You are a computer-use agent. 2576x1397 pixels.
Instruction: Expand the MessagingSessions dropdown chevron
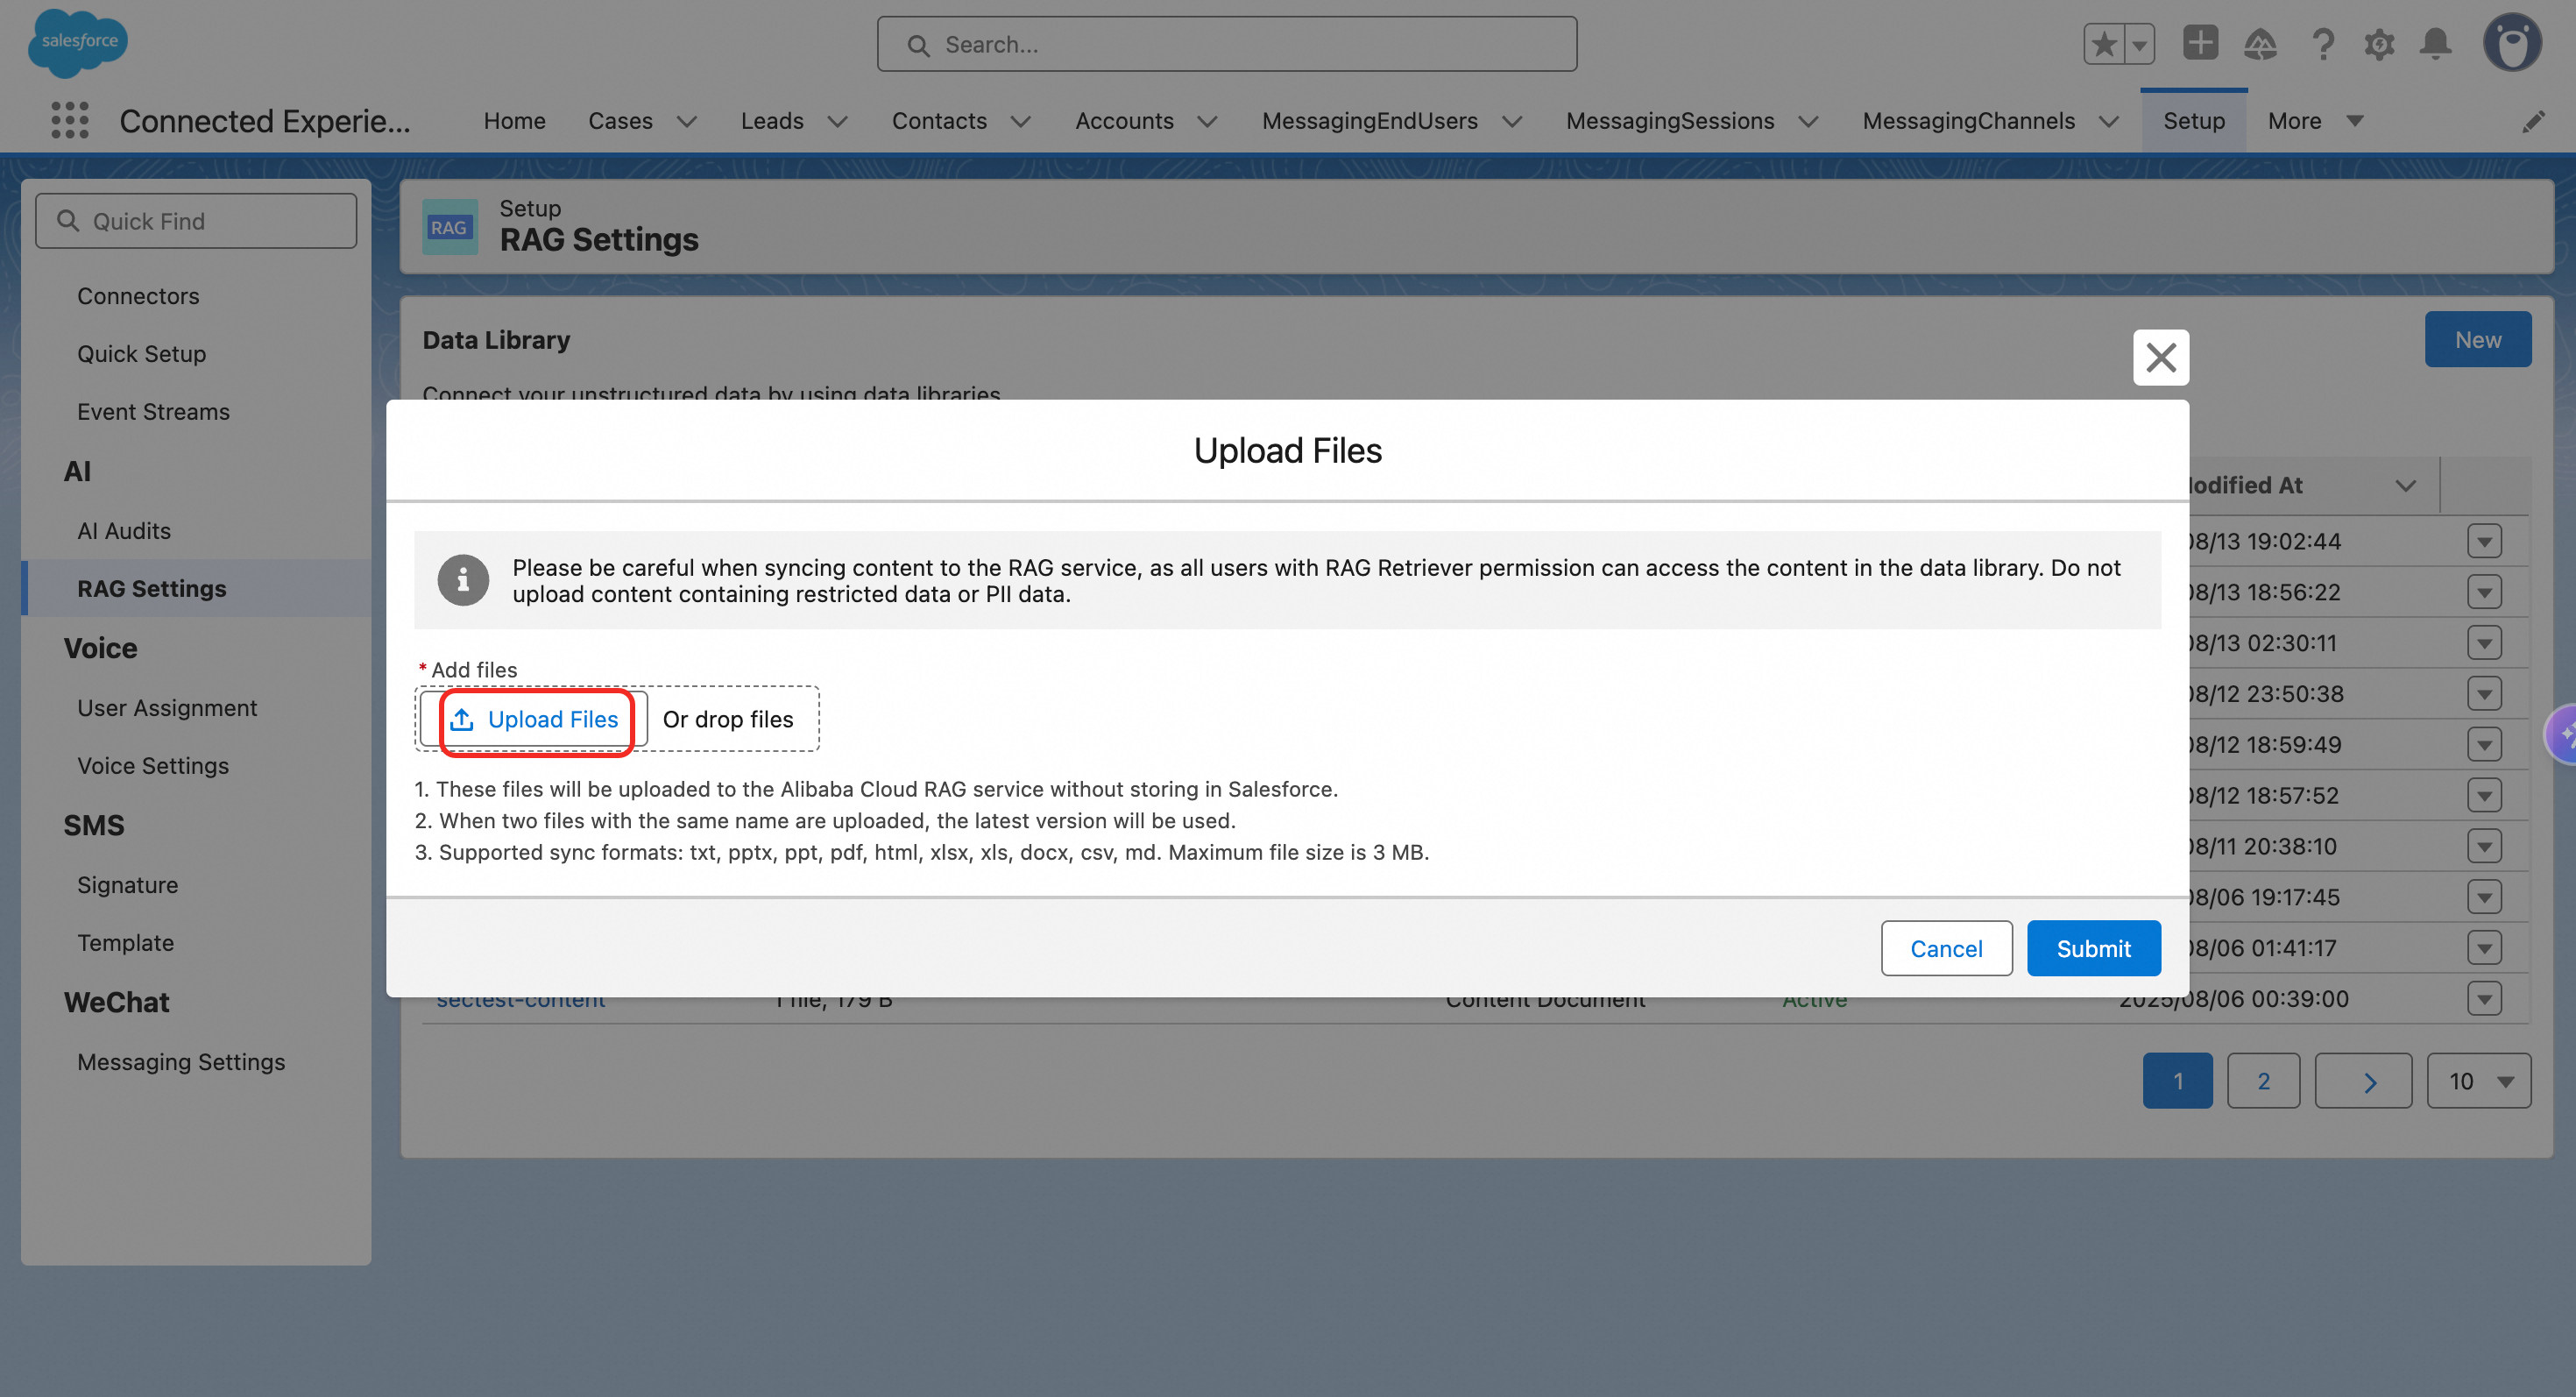(1808, 122)
